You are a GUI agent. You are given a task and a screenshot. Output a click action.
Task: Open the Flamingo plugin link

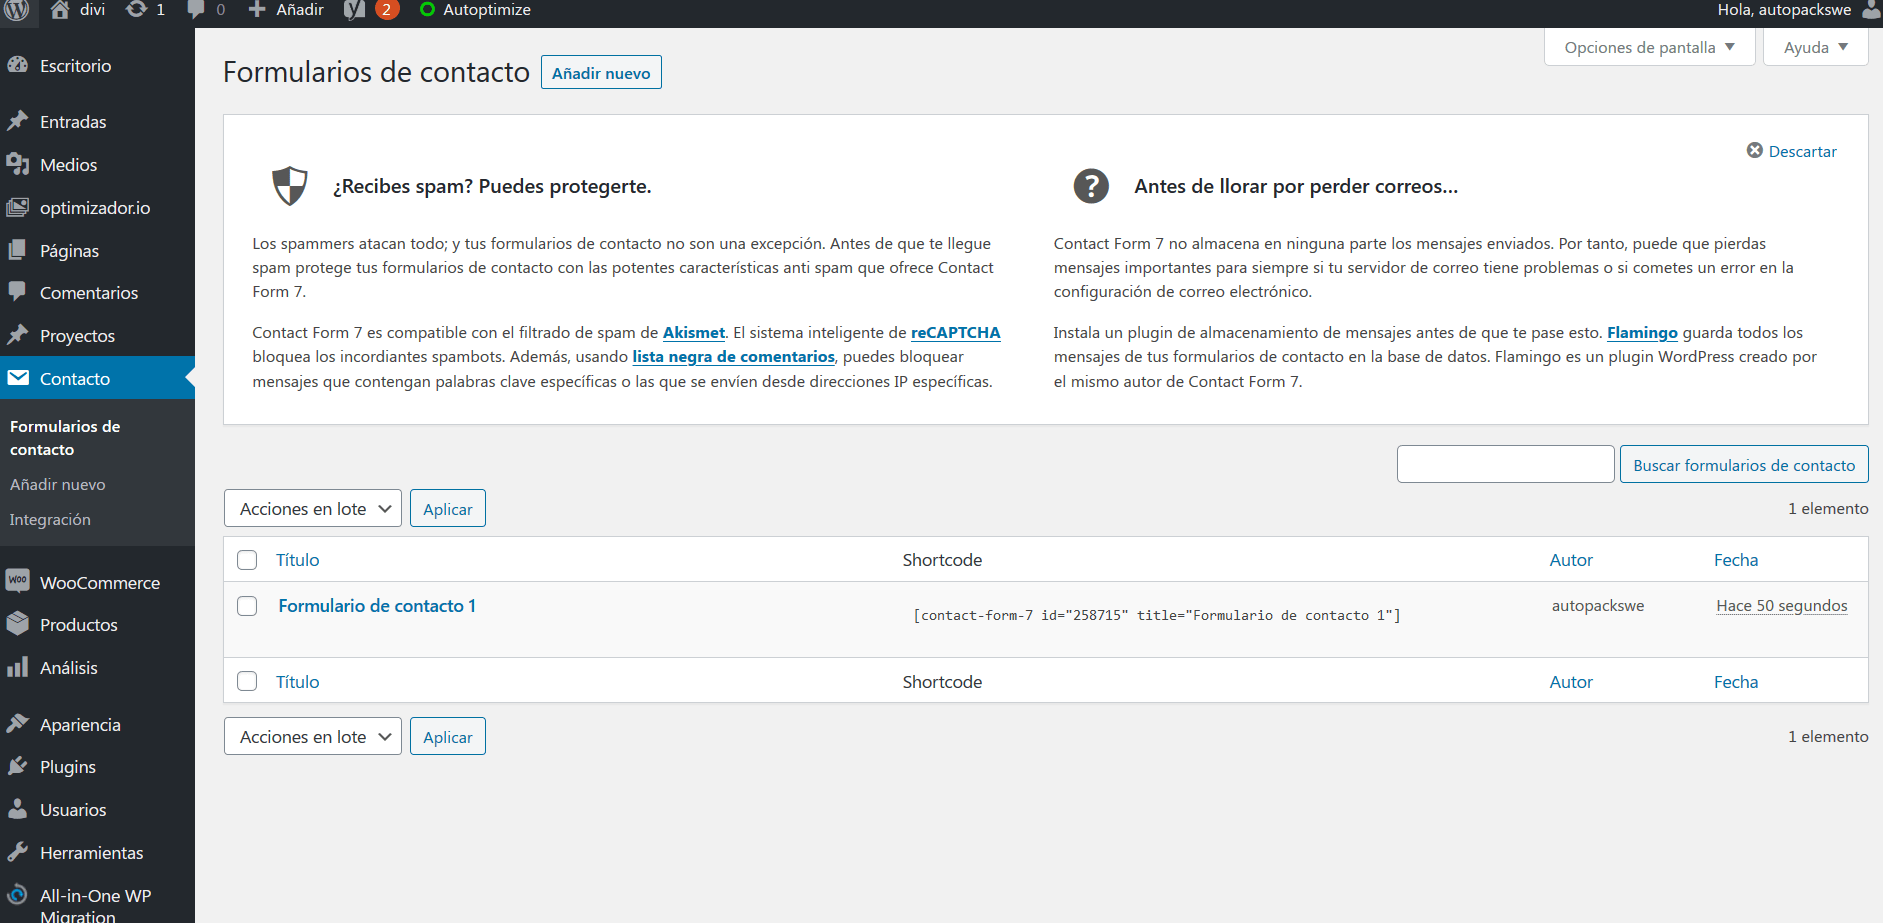(1642, 332)
